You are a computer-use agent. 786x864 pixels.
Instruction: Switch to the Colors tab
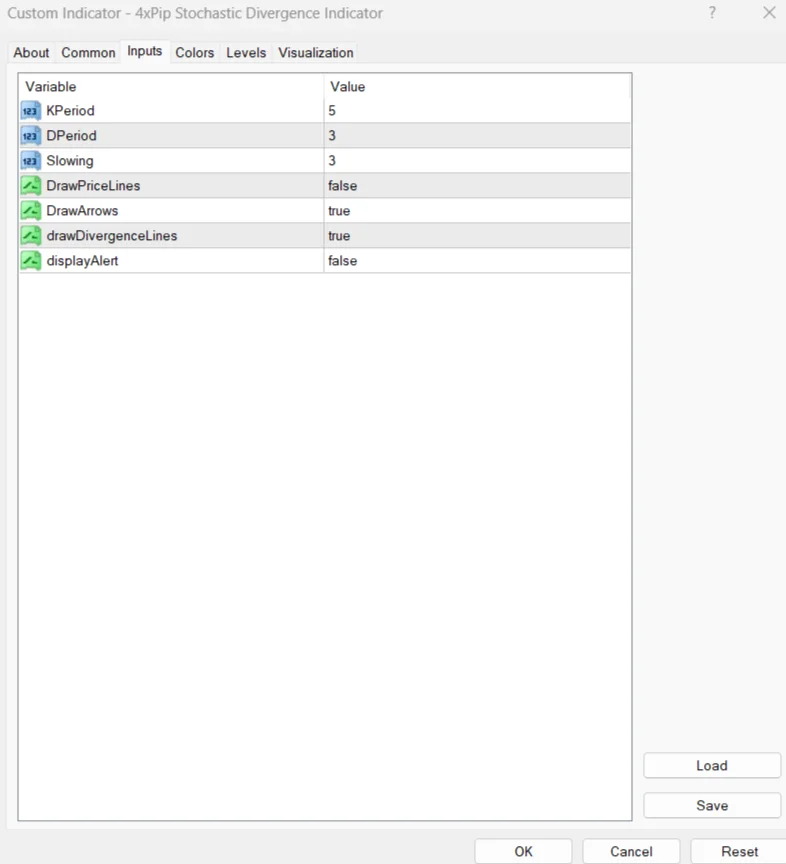[x=195, y=53]
